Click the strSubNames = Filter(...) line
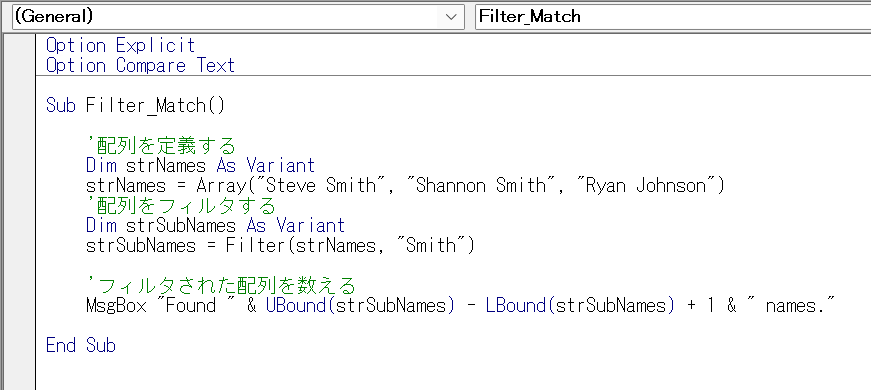 click(281, 246)
